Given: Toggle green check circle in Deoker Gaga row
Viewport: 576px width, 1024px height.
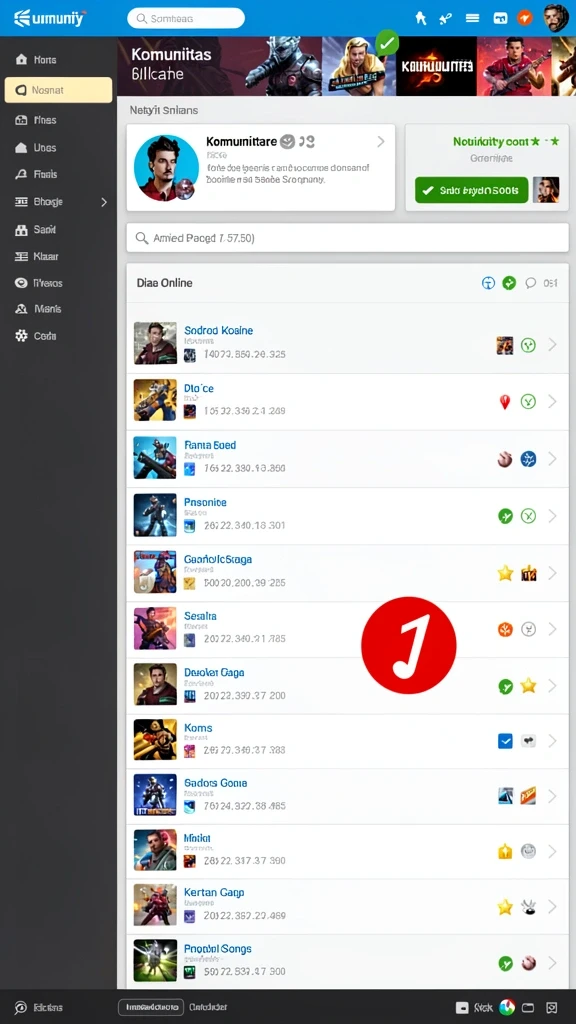Looking at the screenshot, I should (x=505, y=686).
